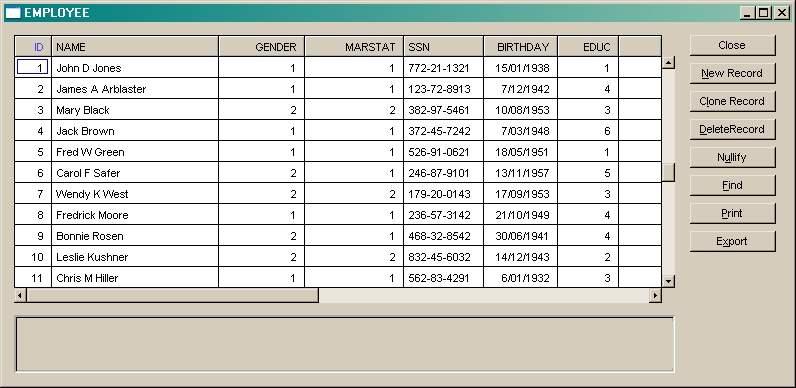Click the horizontal scrollbar left arrow

(x=20, y=295)
